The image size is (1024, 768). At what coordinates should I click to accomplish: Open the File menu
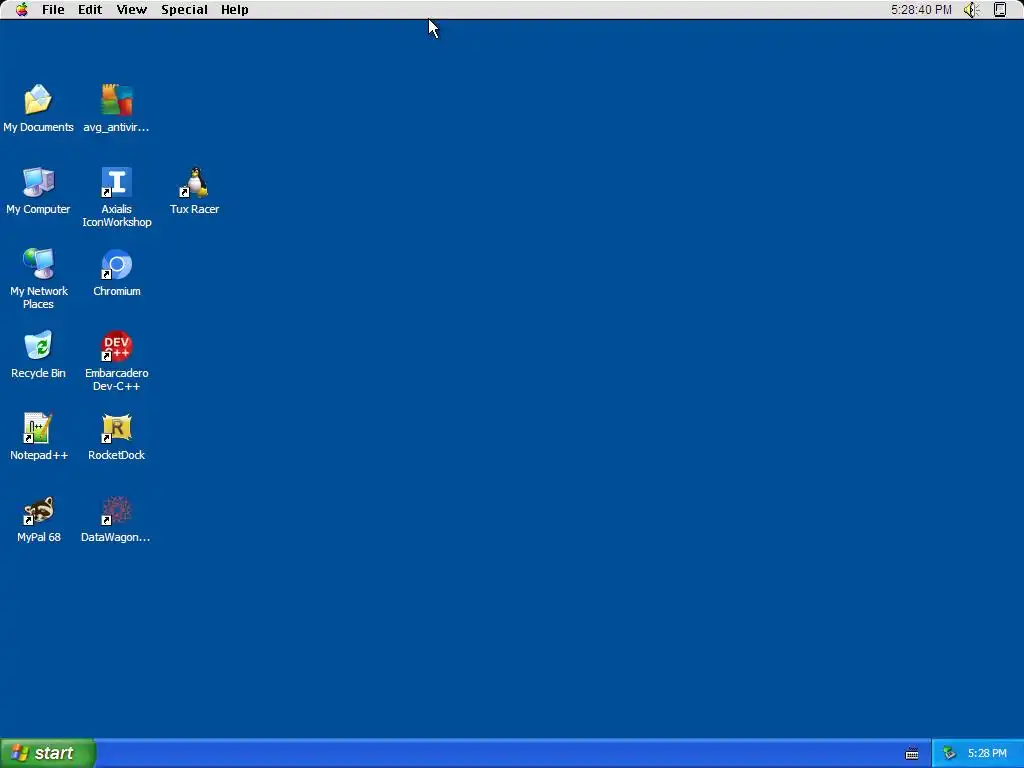[53, 10]
